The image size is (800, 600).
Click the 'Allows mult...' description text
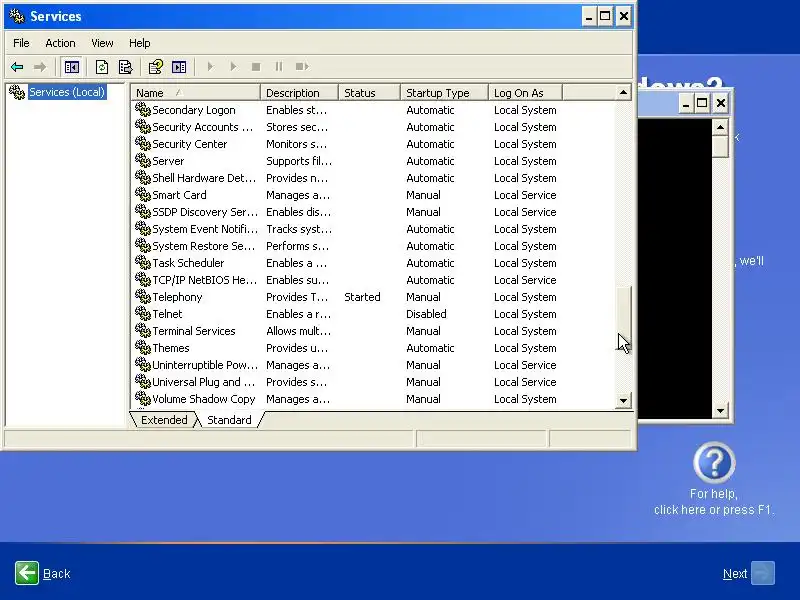(298, 331)
